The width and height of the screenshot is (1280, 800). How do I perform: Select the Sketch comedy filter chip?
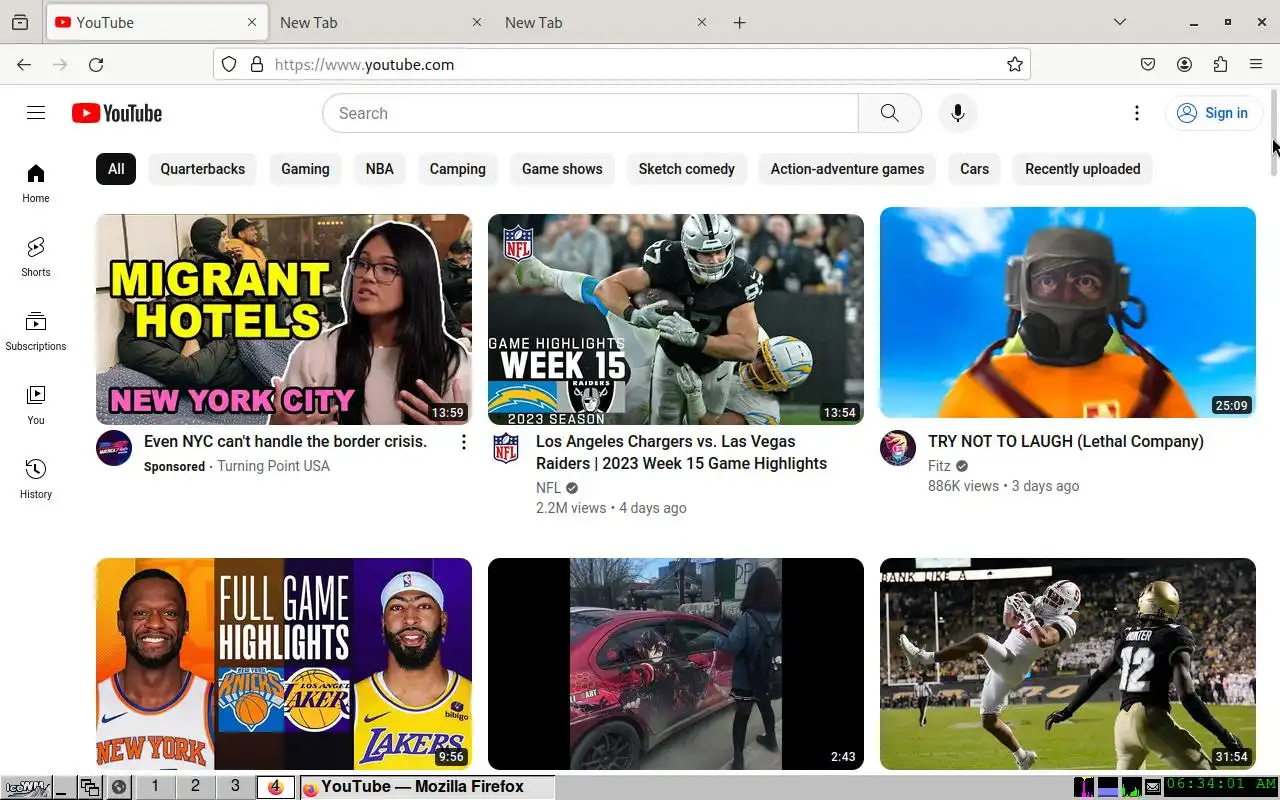pyautogui.click(x=687, y=169)
